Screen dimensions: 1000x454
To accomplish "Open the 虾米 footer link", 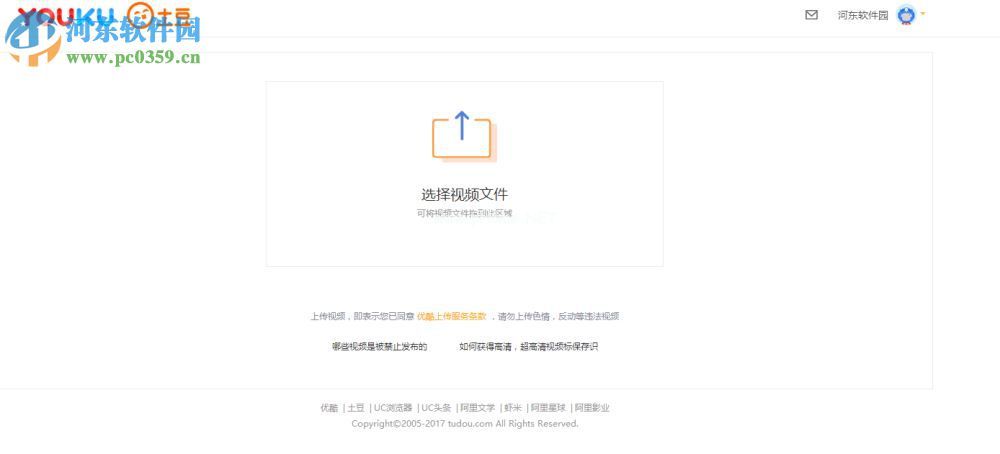I will (513, 408).
